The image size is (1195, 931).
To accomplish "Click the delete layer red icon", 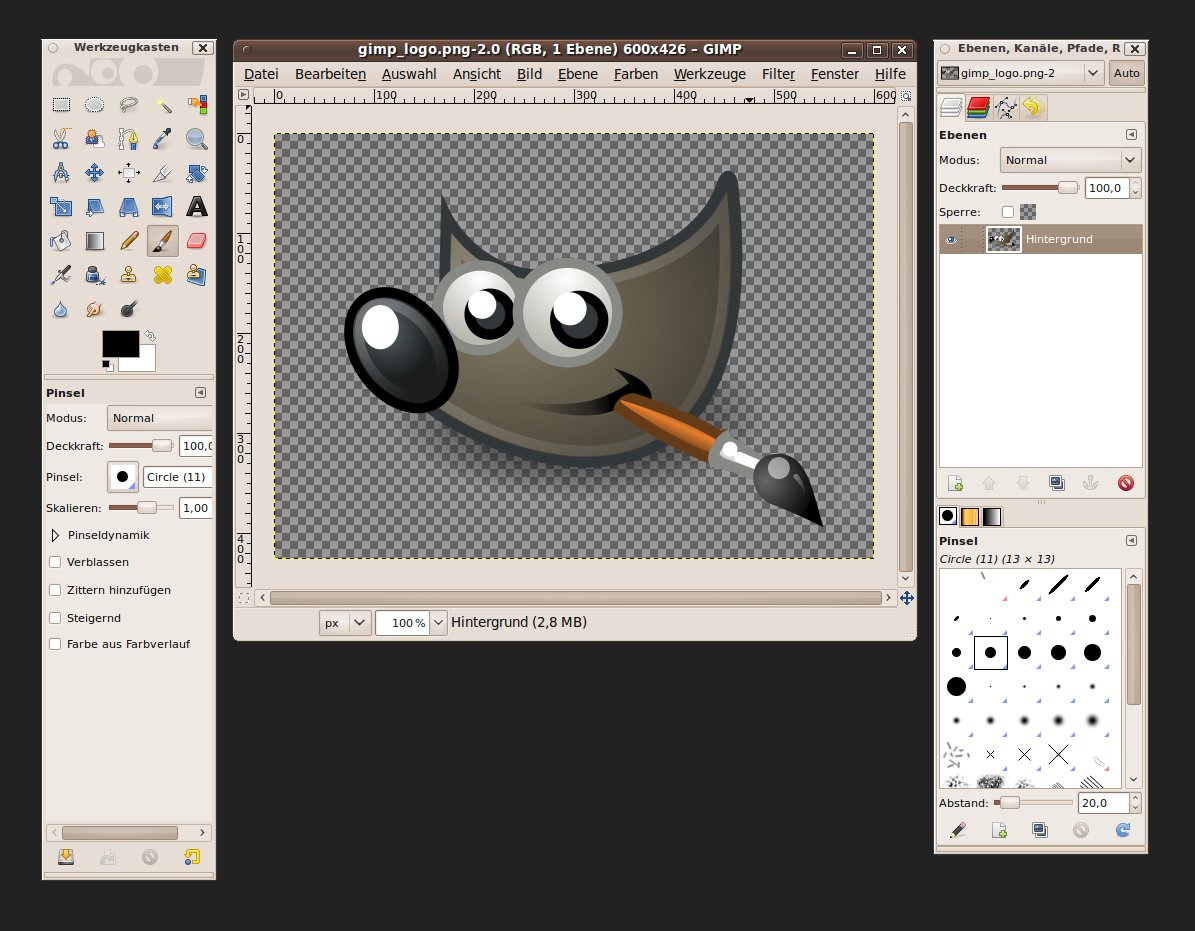I will pyautogui.click(x=1126, y=483).
